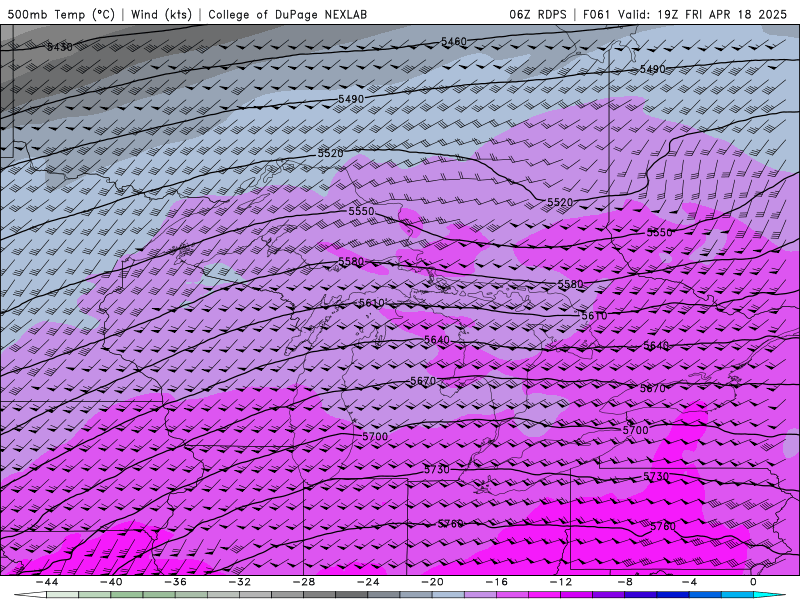Click the -8 color scale label

pyautogui.click(x=625, y=582)
